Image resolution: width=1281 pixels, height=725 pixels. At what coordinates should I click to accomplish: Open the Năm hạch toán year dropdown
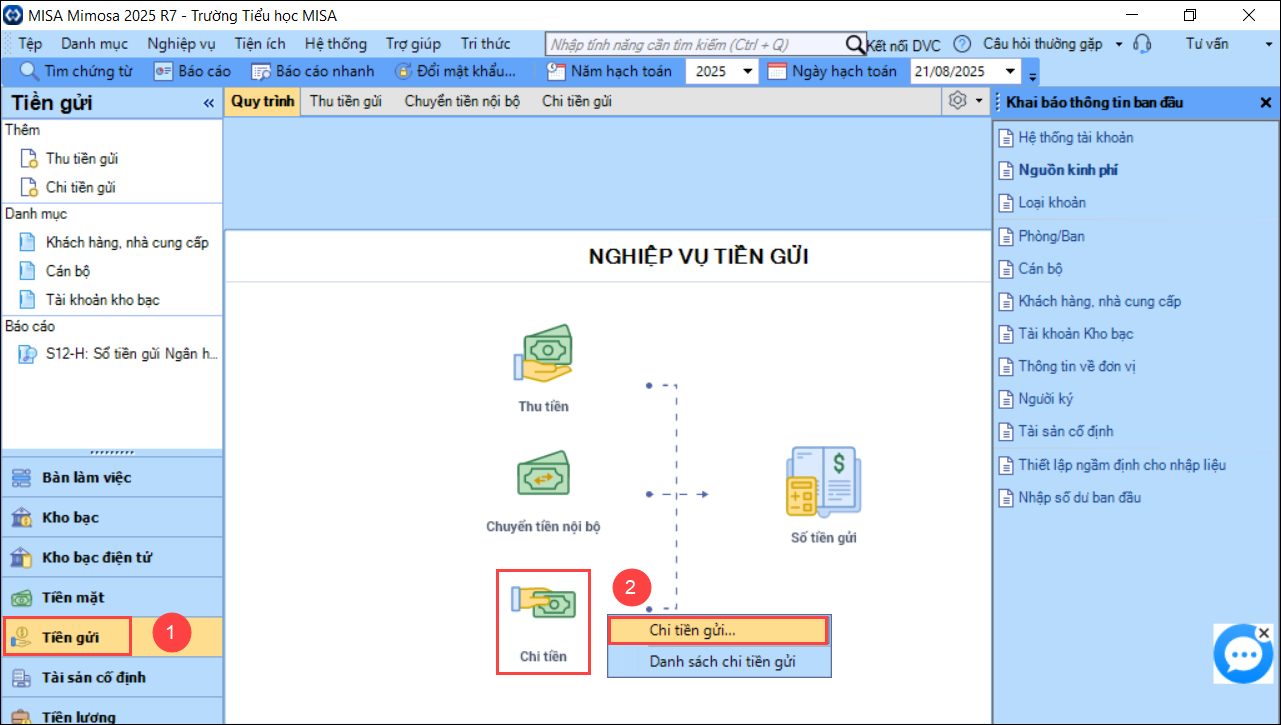(x=748, y=72)
